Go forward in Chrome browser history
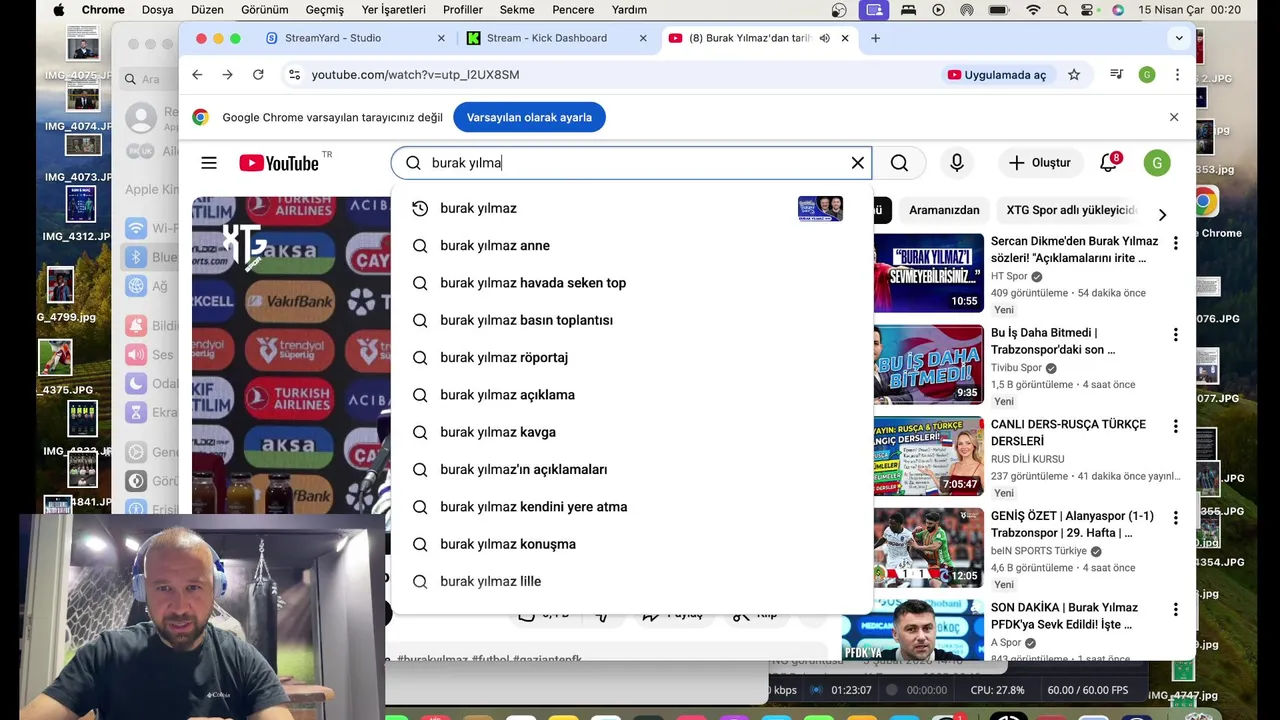Image resolution: width=1280 pixels, height=720 pixels. click(228, 75)
